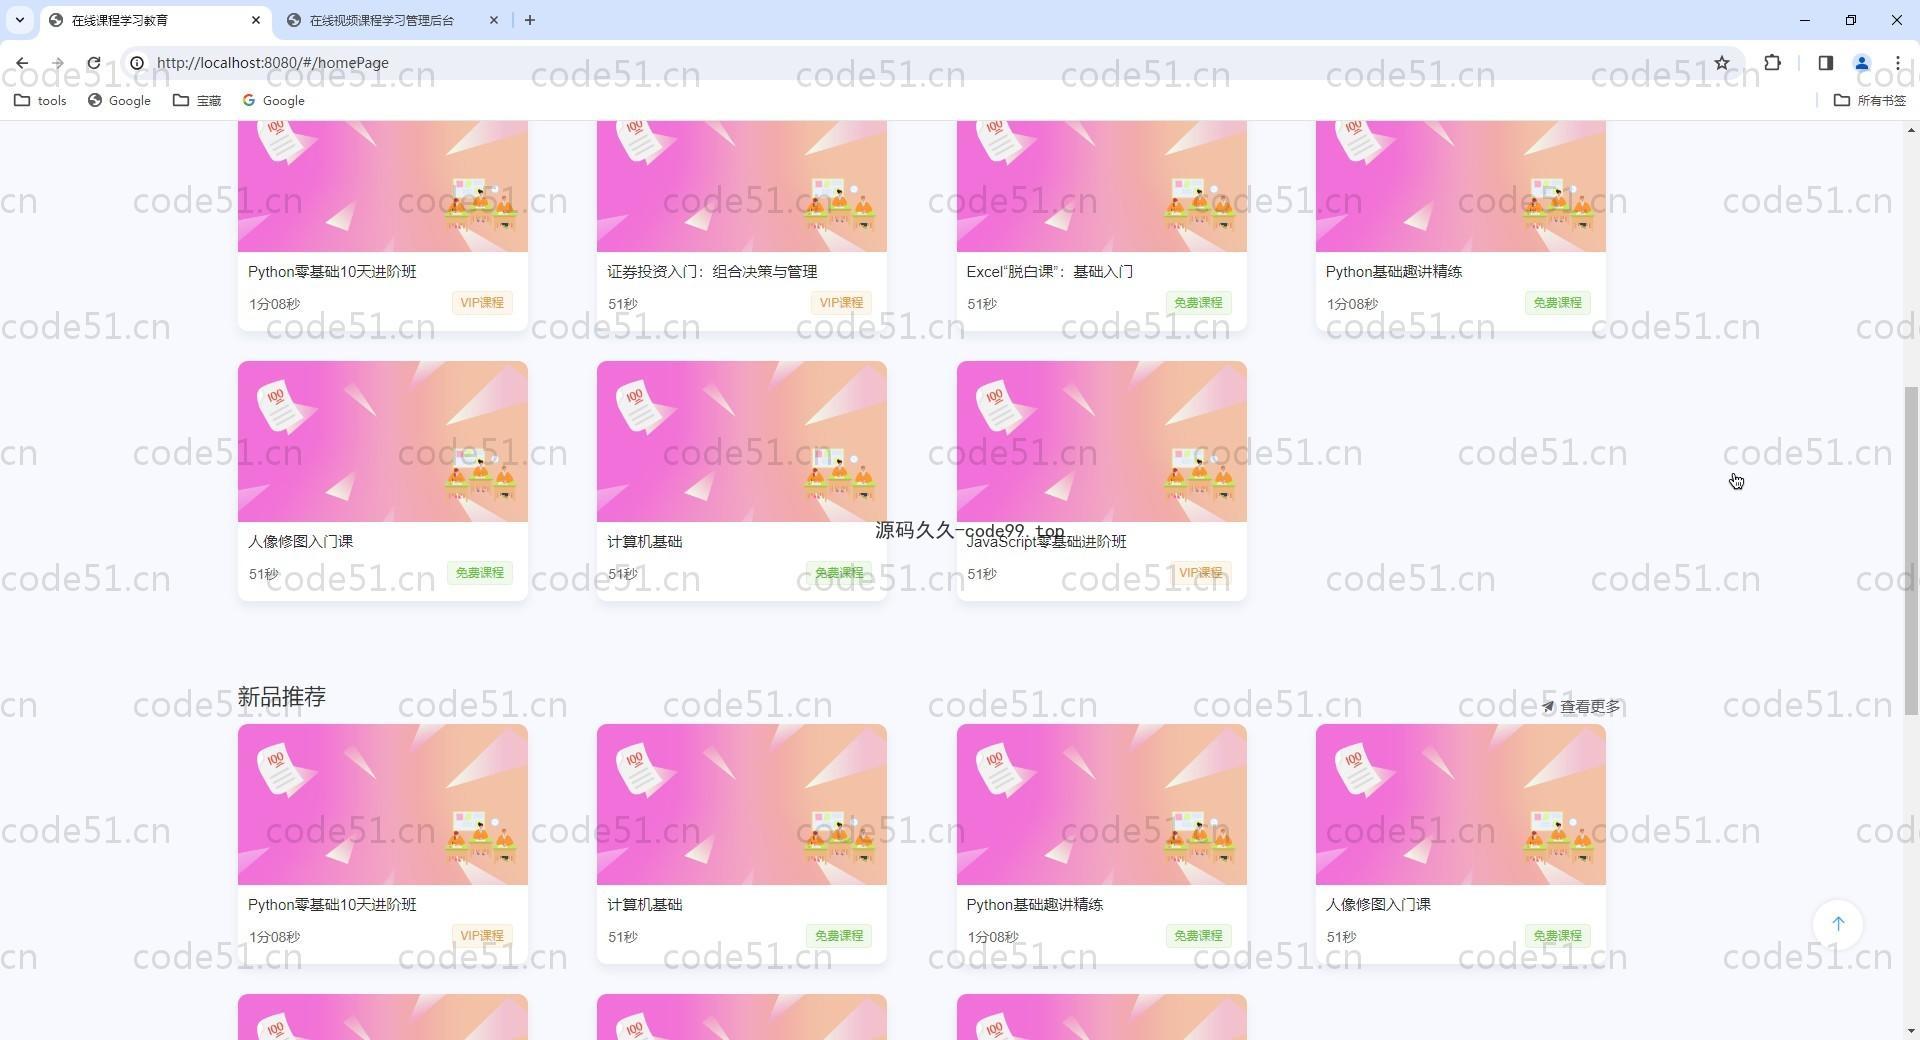
Task: Open Chrome's three-dot menu
Action: (1898, 63)
